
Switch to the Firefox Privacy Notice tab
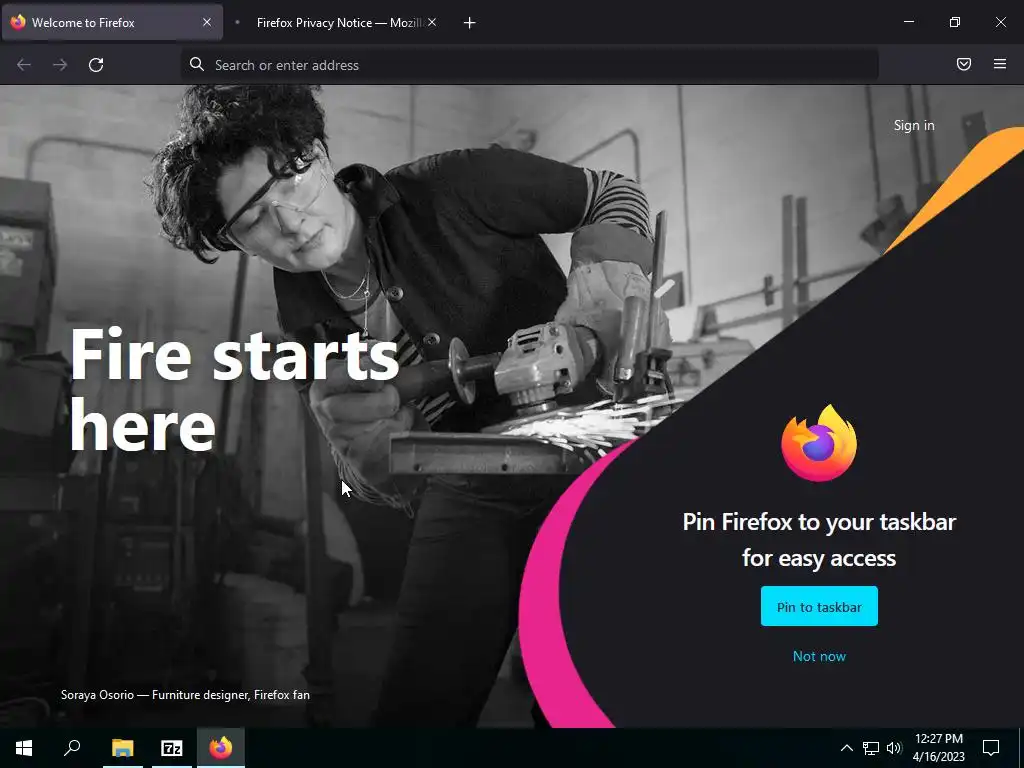click(340, 23)
